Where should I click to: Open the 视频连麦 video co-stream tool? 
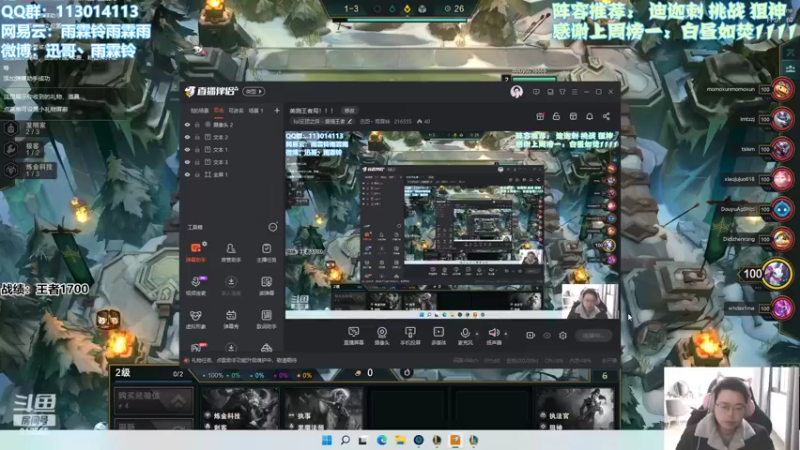point(195,286)
